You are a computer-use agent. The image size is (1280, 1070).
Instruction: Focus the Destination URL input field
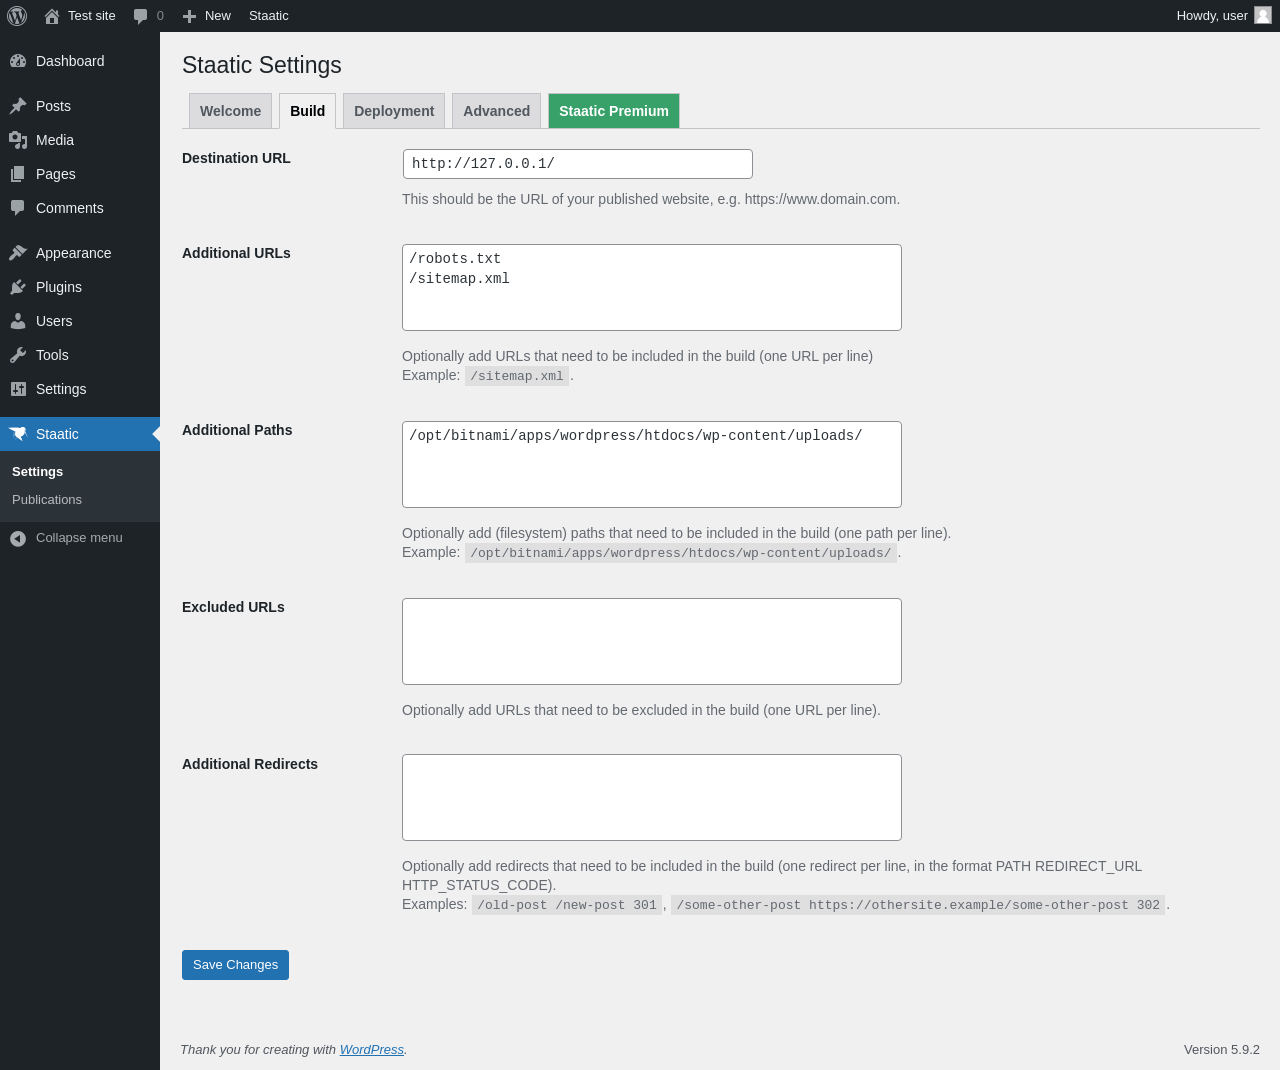tap(578, 164)
